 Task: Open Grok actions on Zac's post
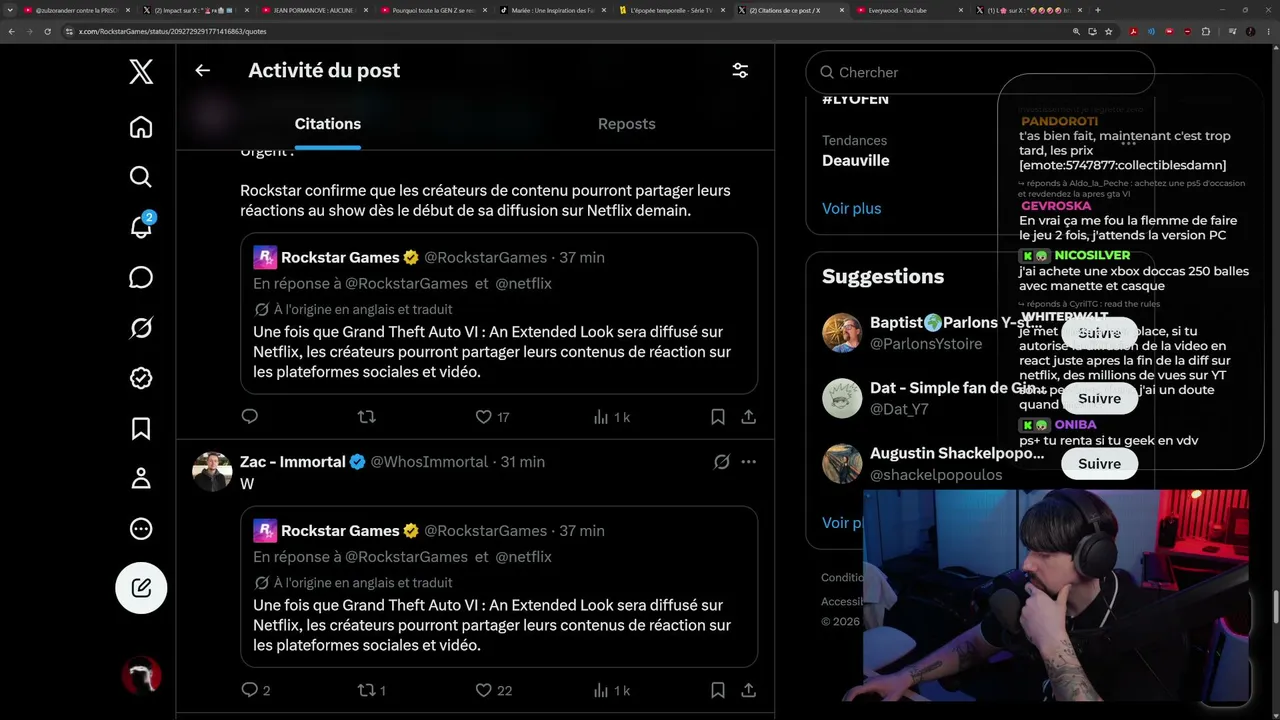721,462
